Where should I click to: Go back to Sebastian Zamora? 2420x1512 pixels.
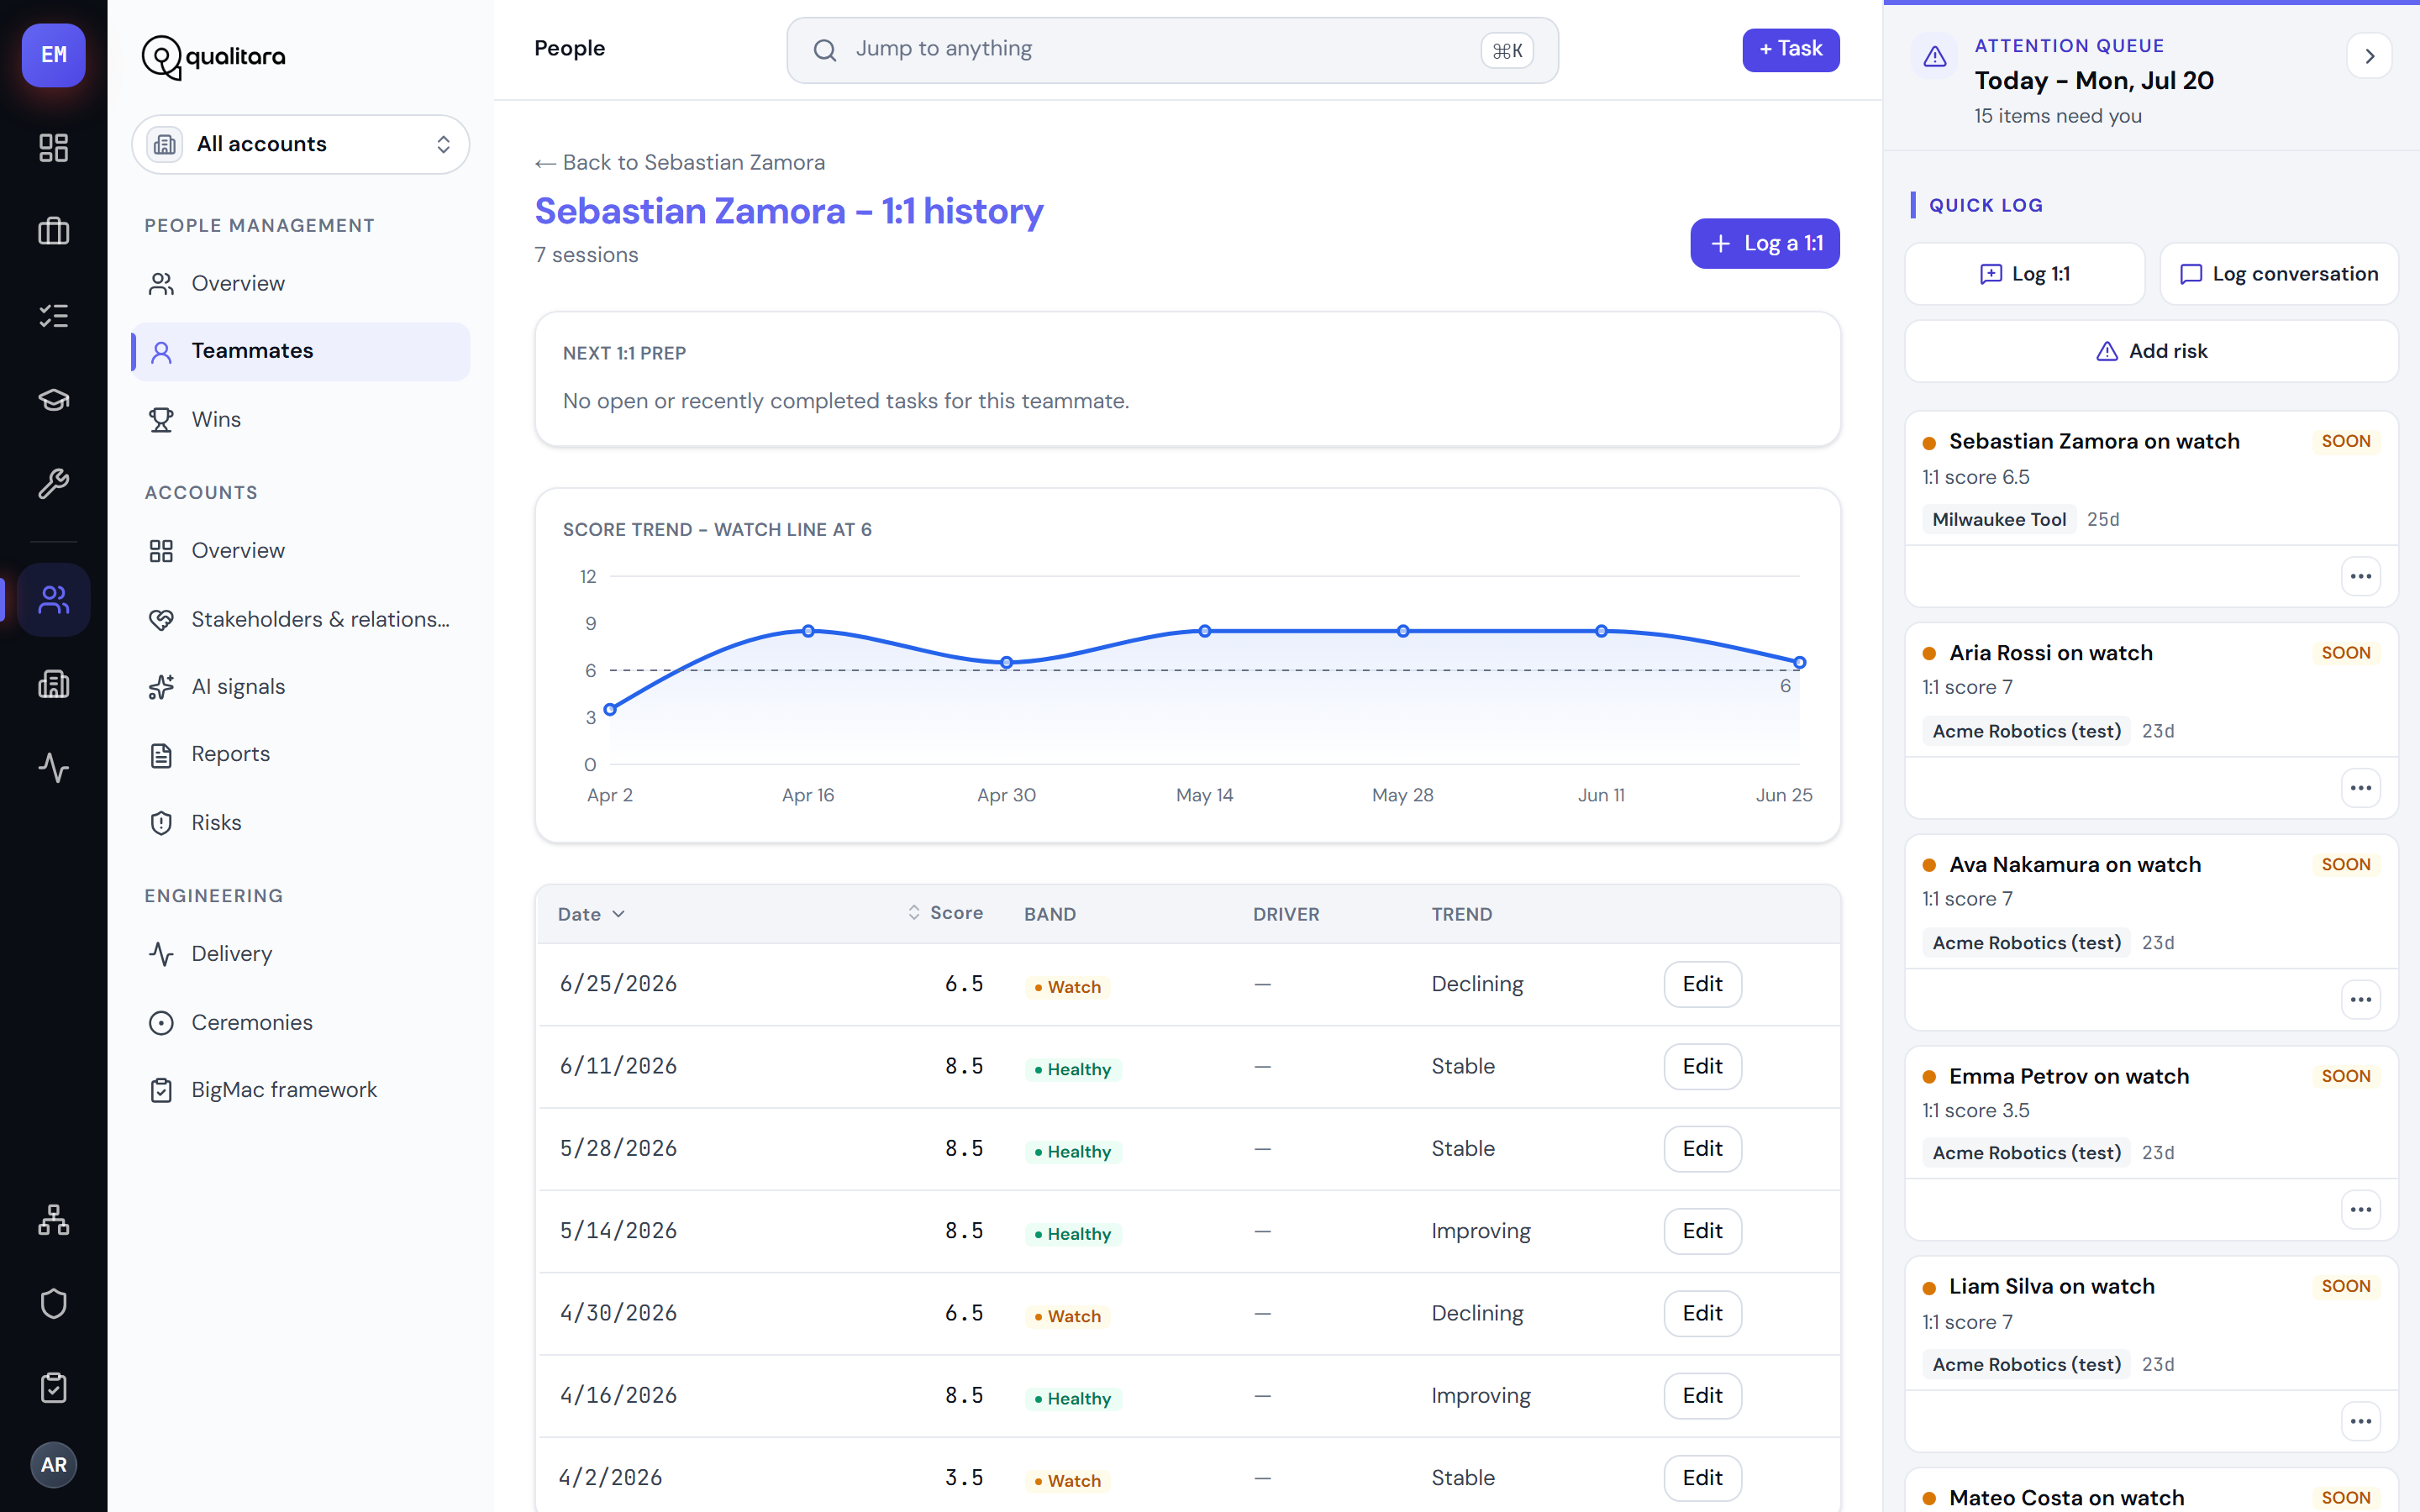680,162
